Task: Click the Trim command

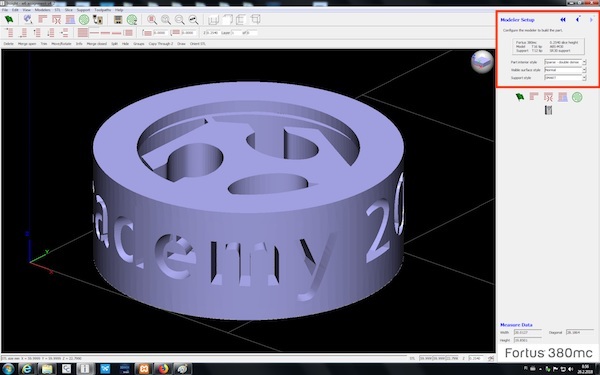Action: [x=44, y=44]
